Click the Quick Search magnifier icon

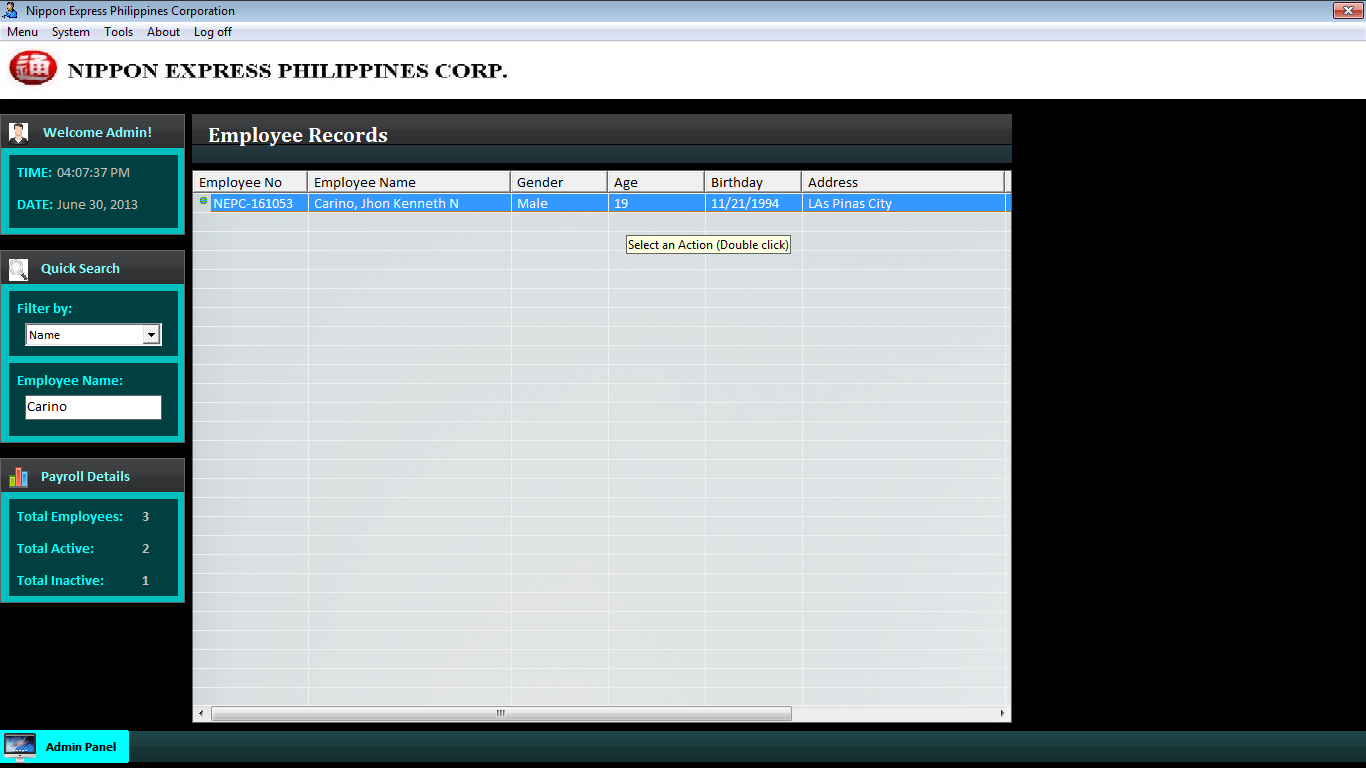coord(18,269)
